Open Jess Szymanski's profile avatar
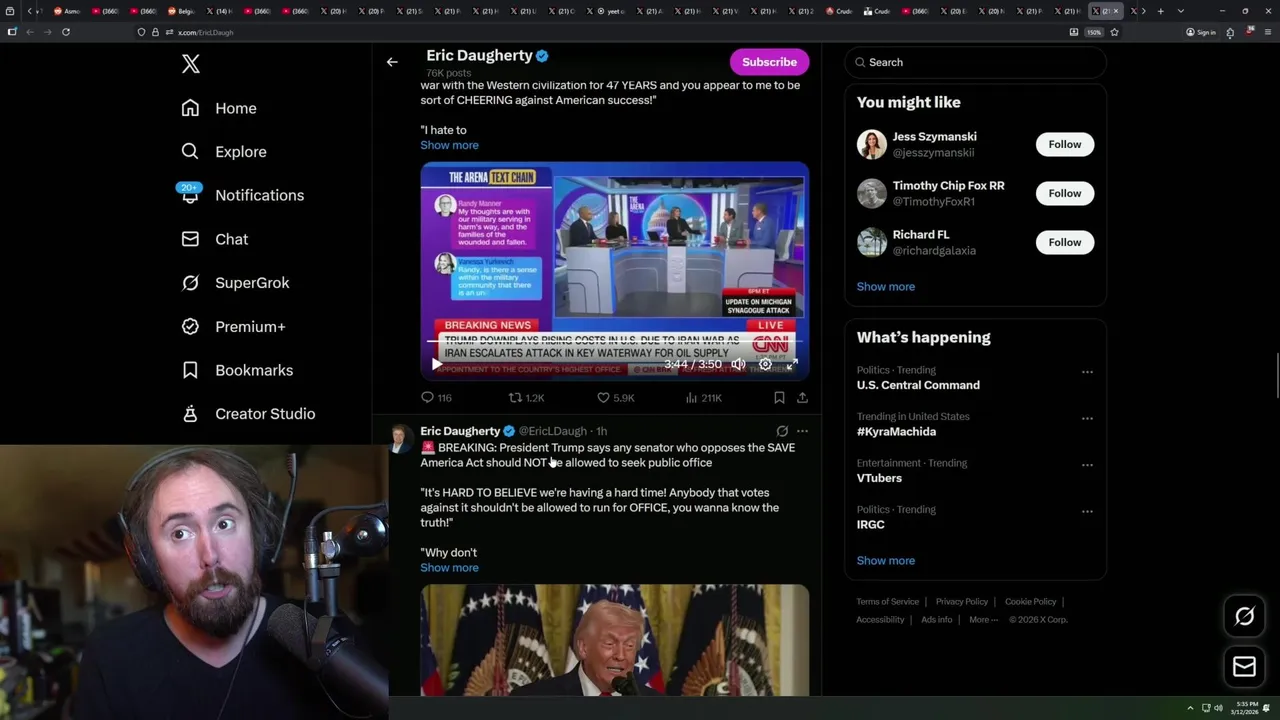The width and height of the screenshot is (1280, 720). (x=872, y=144)
